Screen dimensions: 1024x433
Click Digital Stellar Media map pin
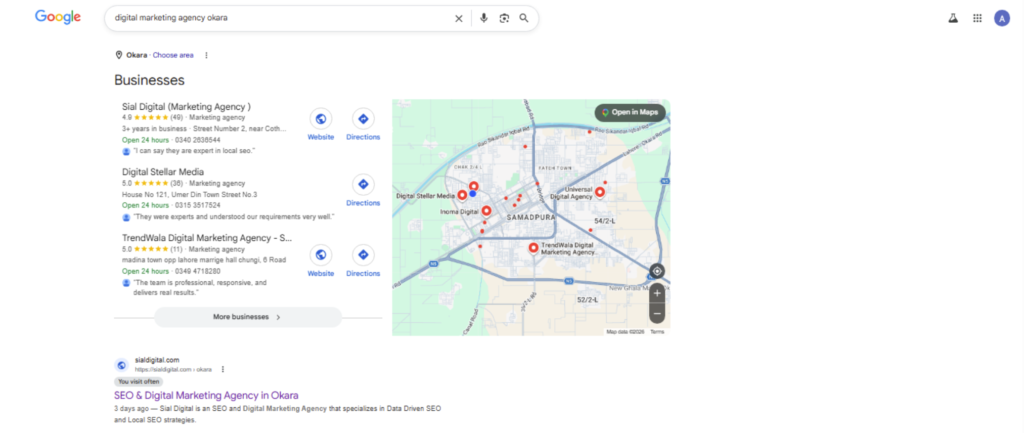462,195
